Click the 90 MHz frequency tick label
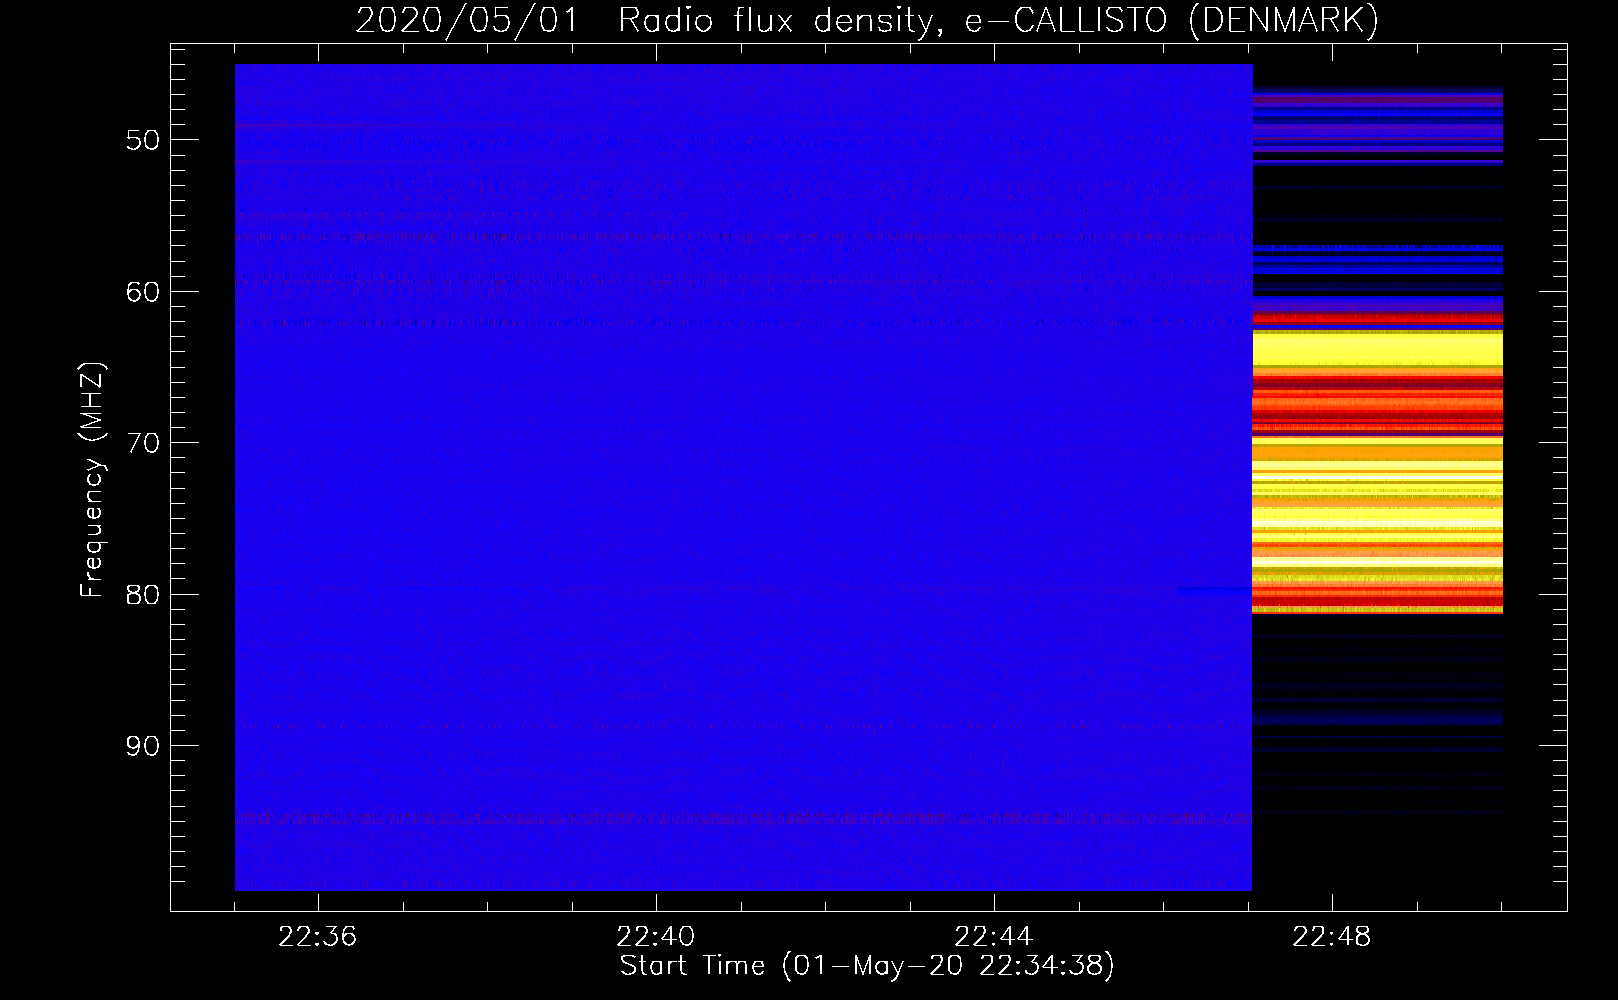 (x=143, y=746)
